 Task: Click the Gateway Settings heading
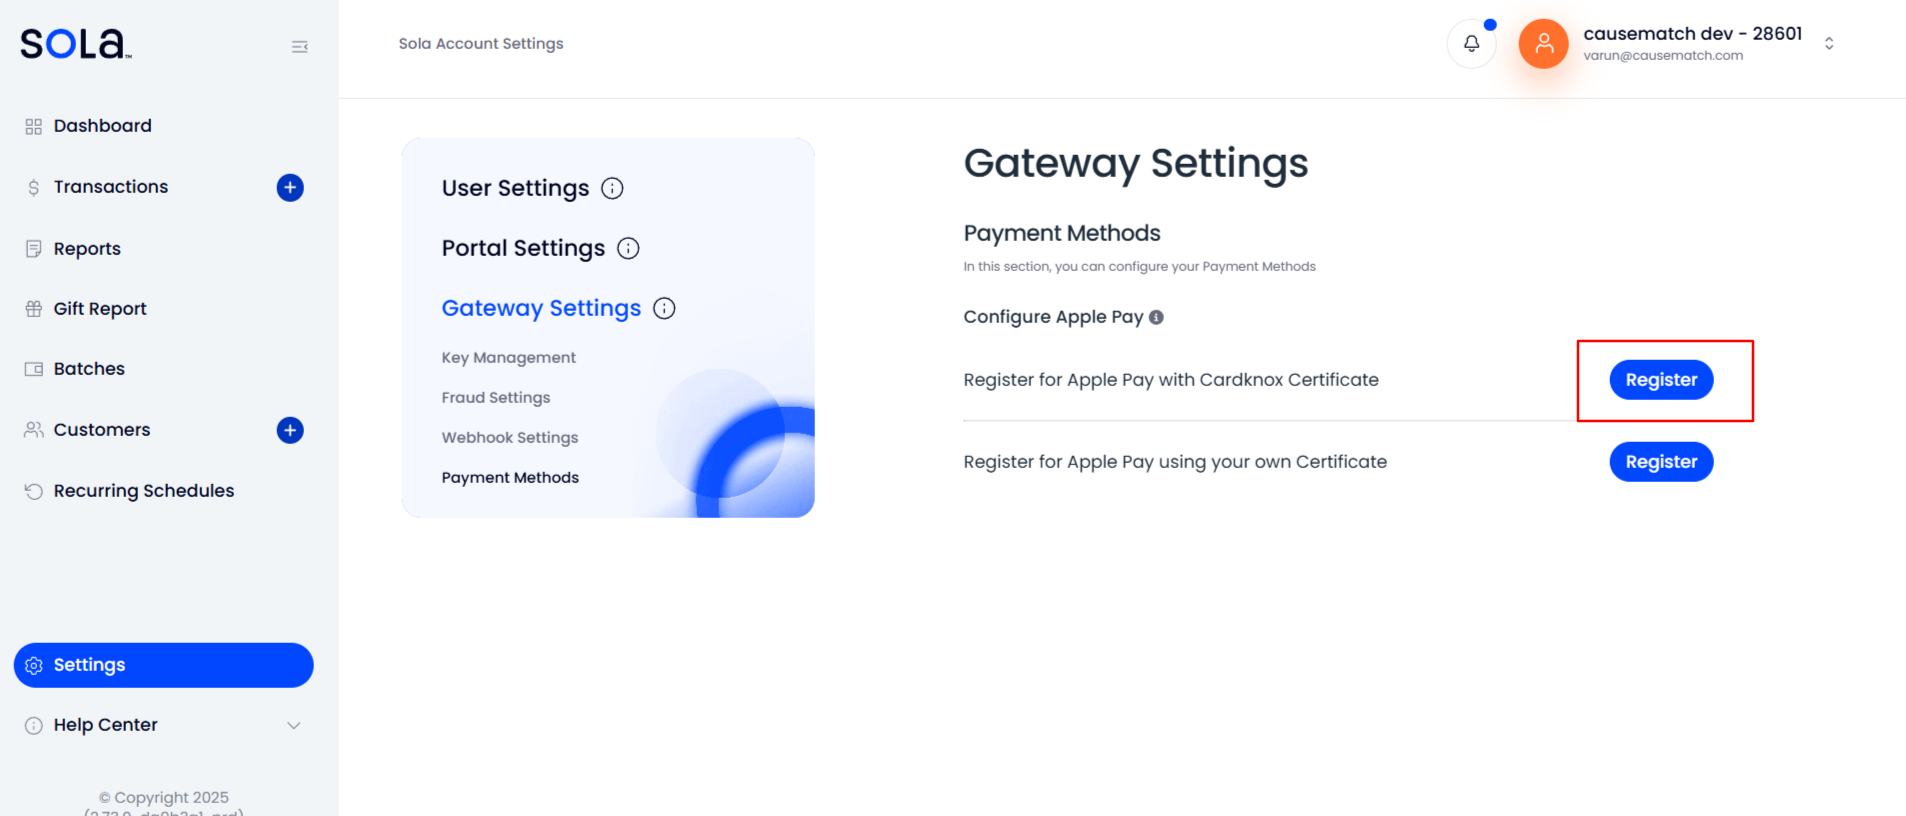click(x=1135, y=163)
